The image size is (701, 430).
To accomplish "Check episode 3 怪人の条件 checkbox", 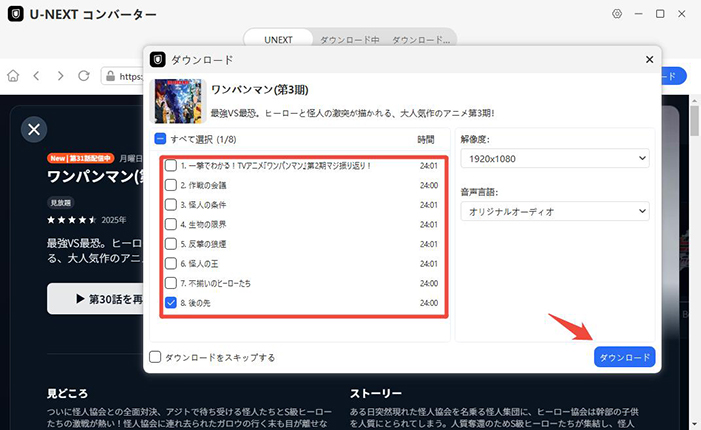I will pos(171,205).
